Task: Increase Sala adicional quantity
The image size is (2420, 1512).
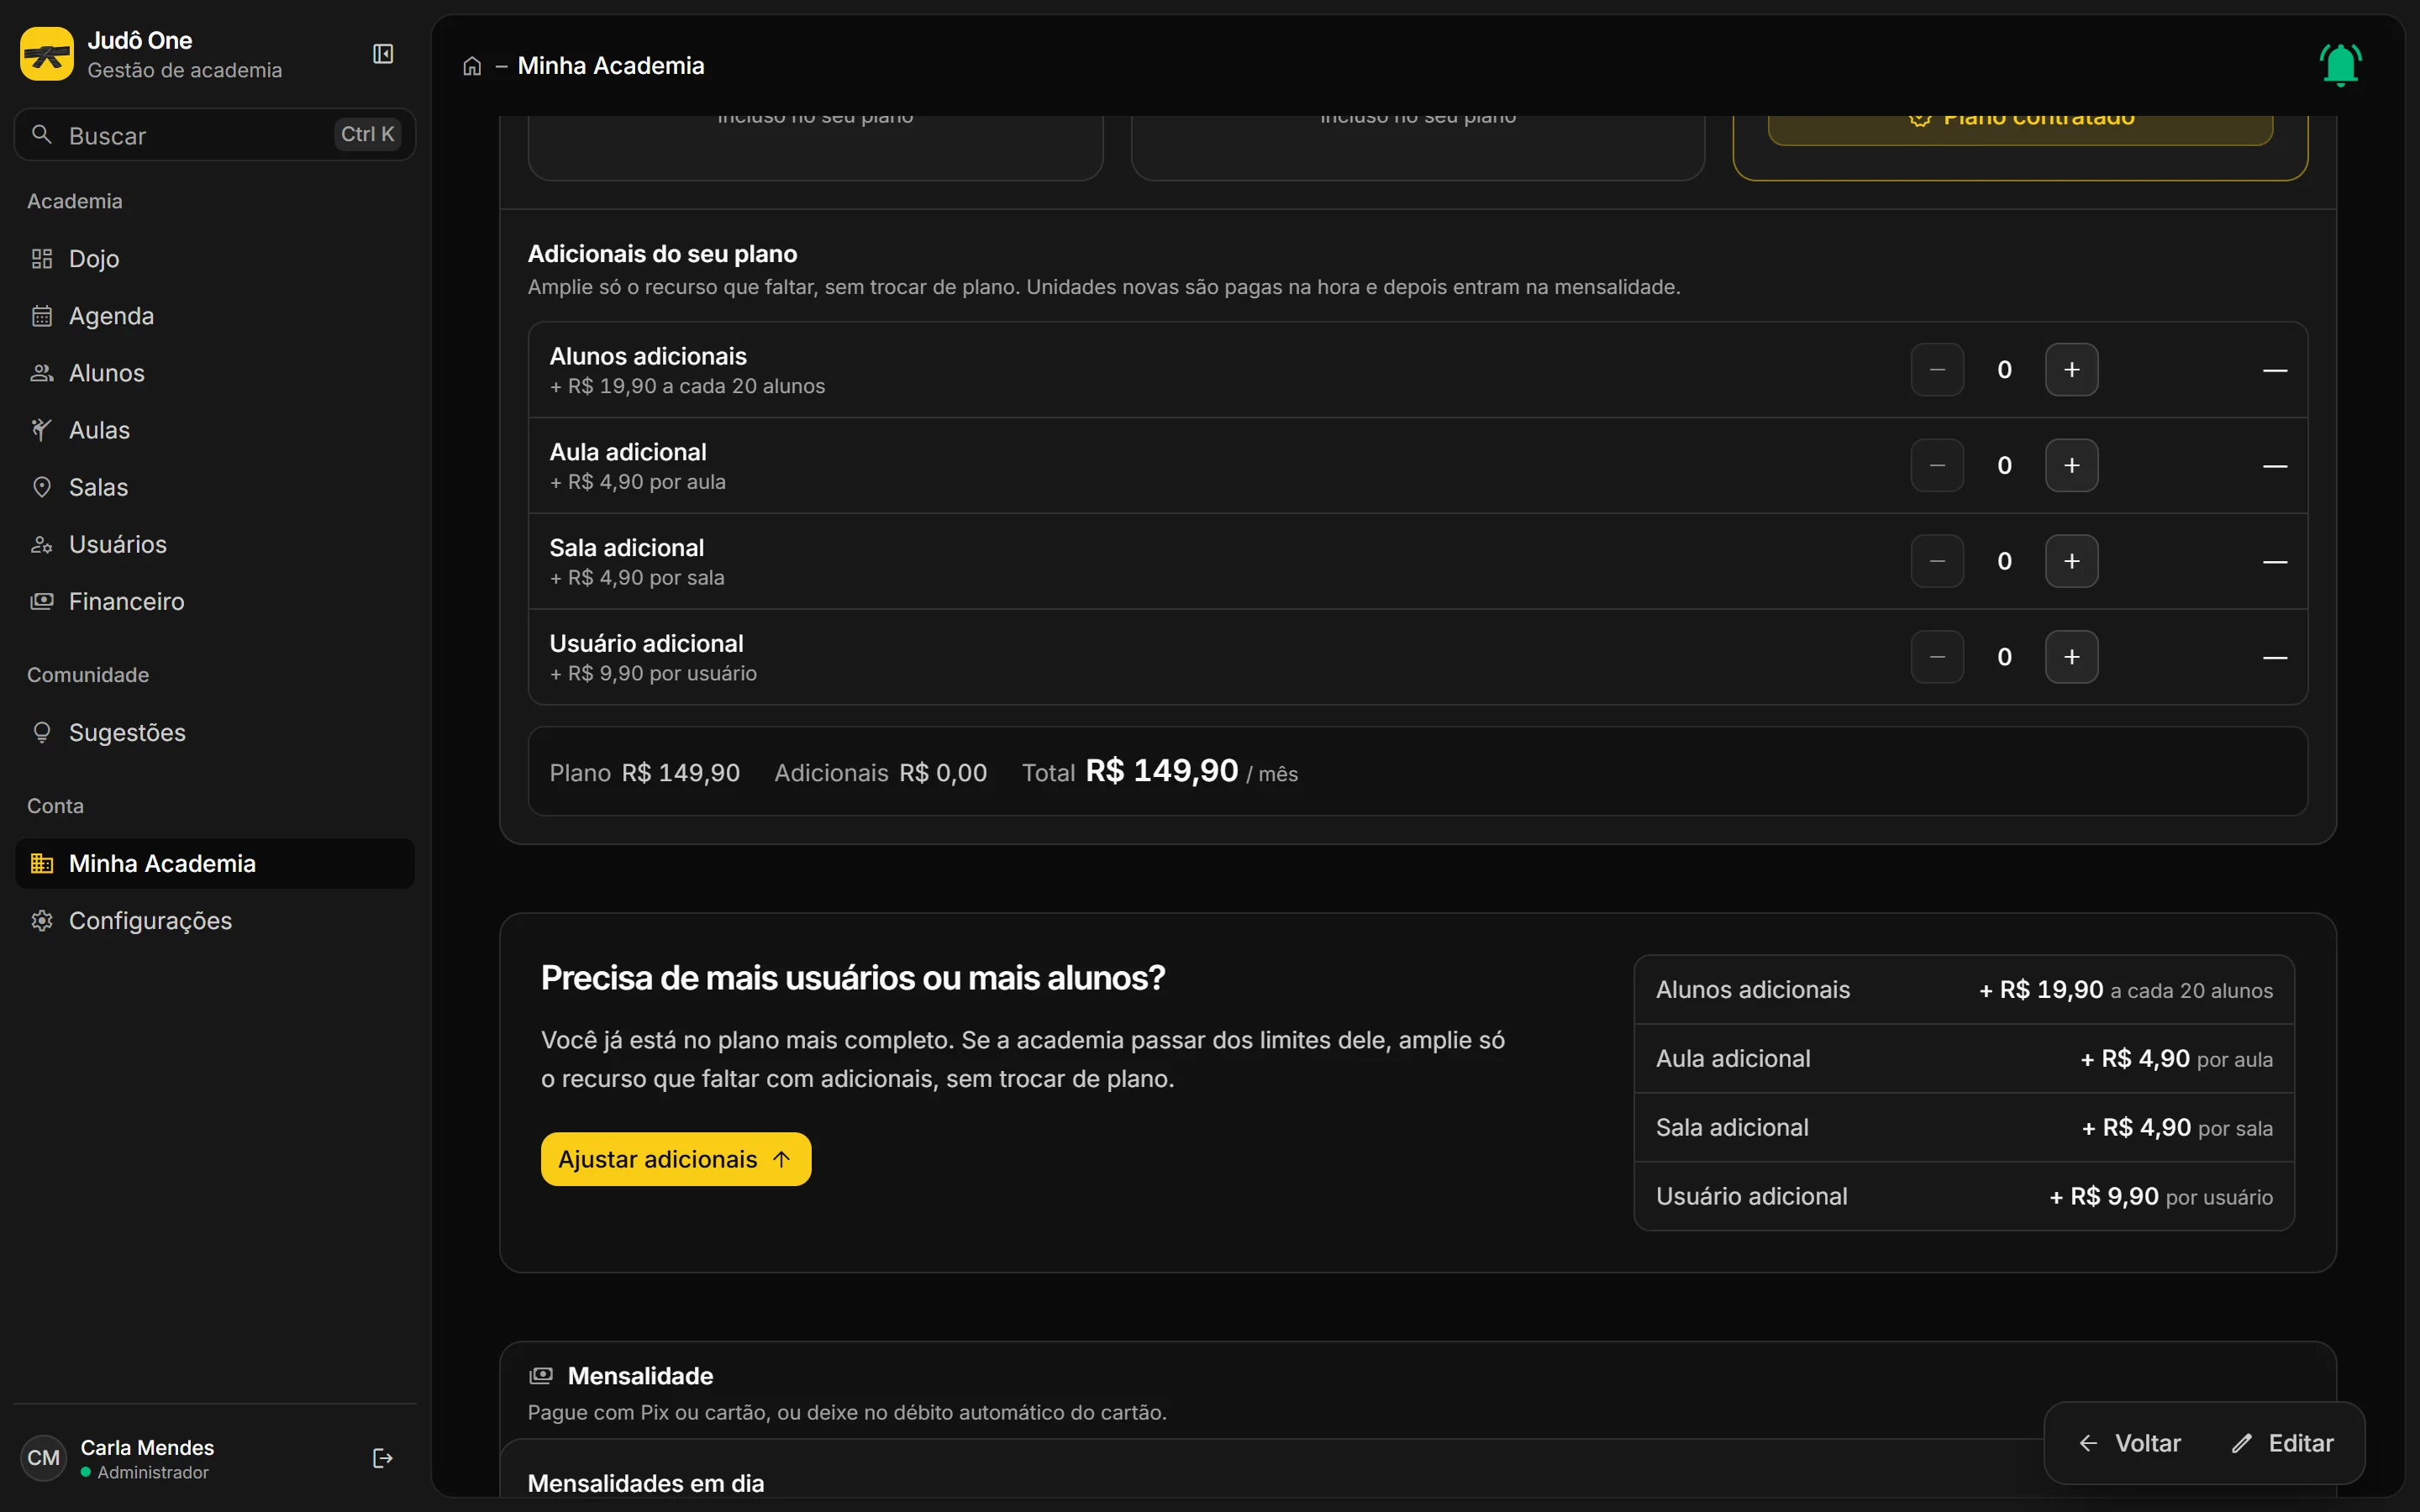Action: point(2071,561)
